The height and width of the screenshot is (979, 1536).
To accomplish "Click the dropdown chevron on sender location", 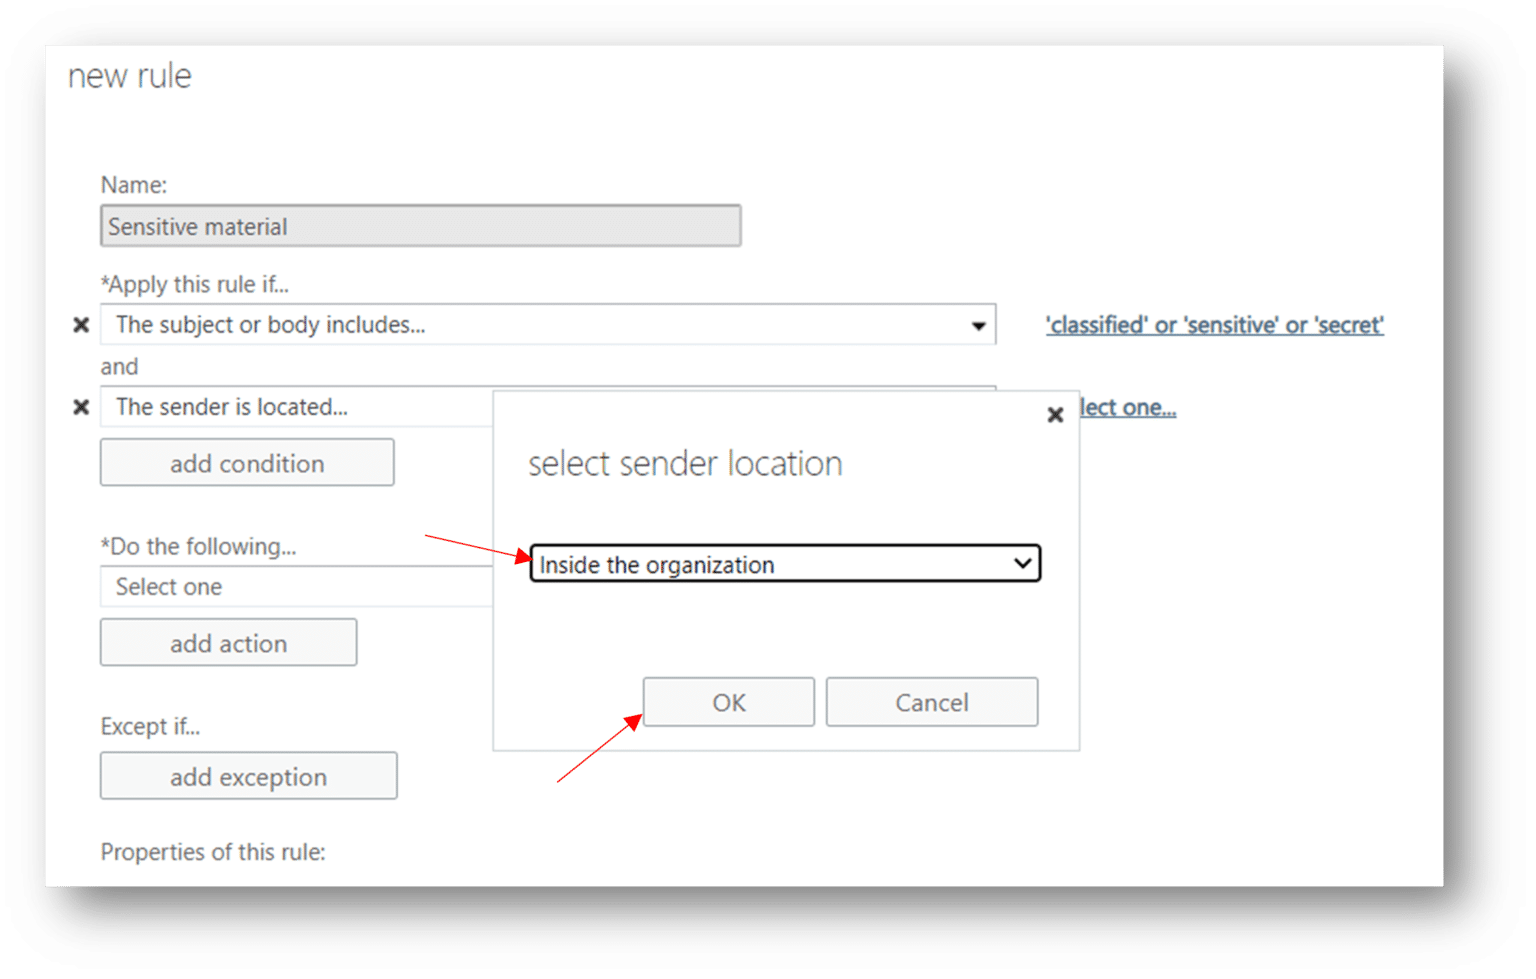I will (1022, 563).
